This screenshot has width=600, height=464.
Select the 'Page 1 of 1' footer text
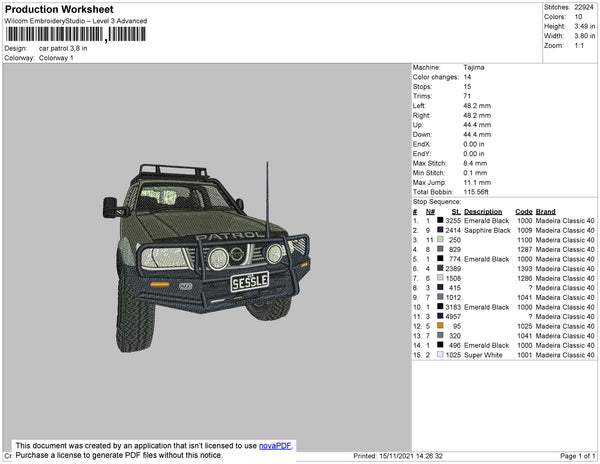tap(577, 456)
